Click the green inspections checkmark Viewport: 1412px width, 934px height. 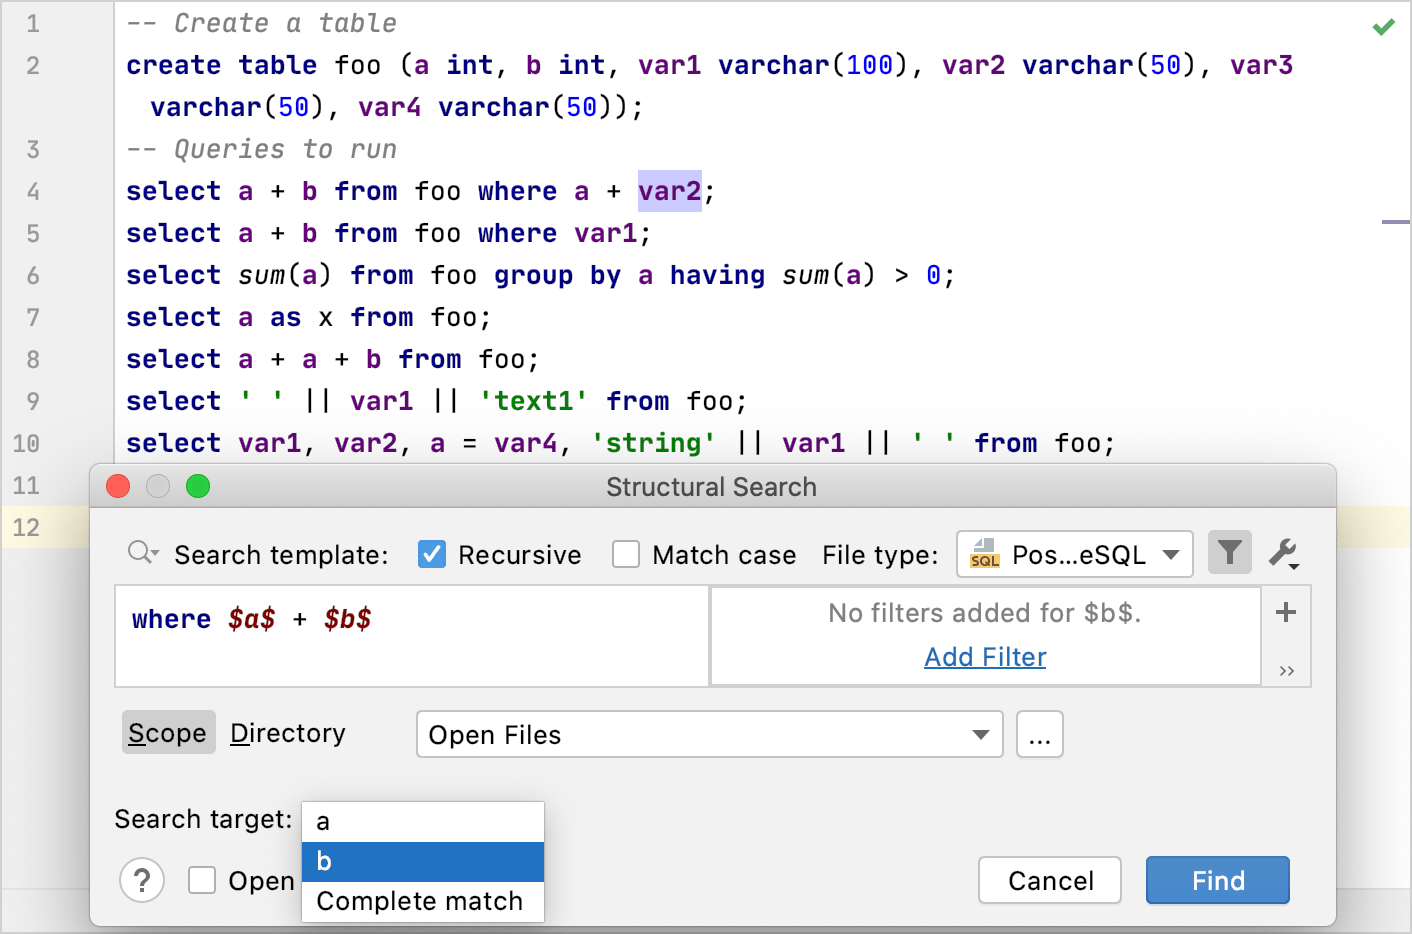tap(1383, 28)
